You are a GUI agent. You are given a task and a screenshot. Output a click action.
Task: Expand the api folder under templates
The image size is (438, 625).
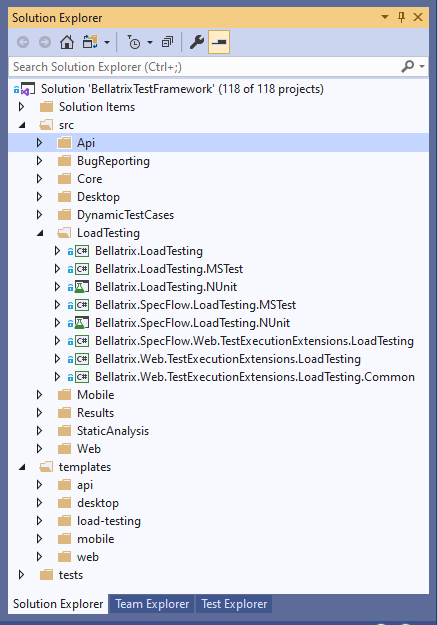pos(39,485)
